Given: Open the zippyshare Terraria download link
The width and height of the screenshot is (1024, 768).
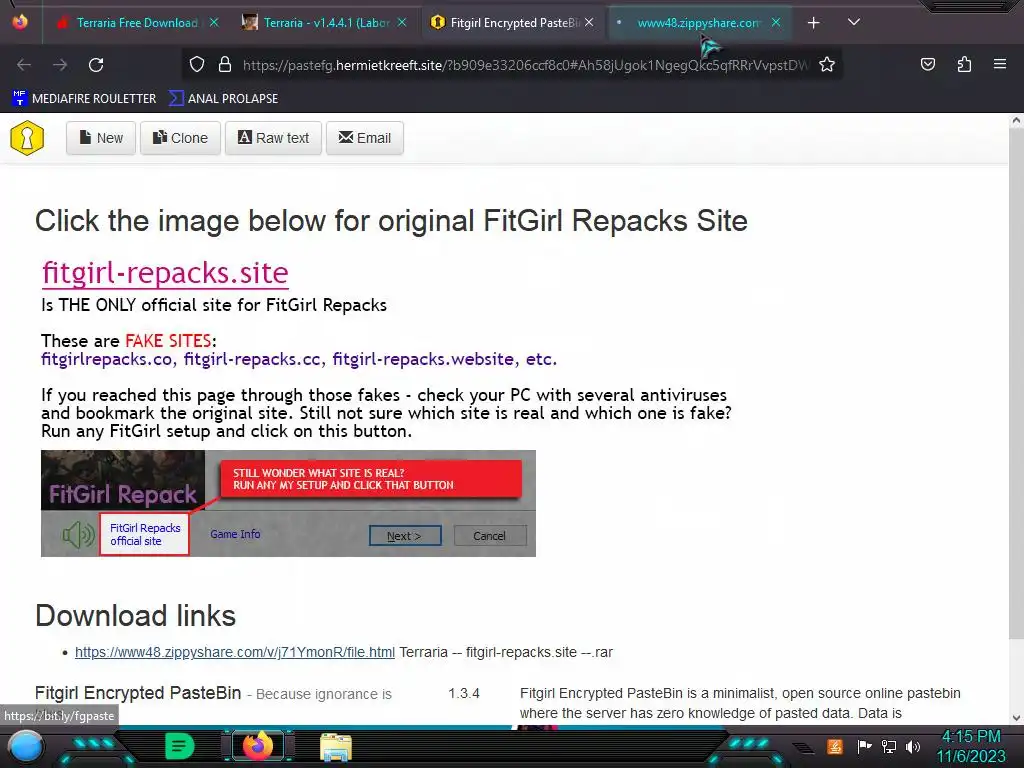Looking at the screenshot, I should 235,652.
